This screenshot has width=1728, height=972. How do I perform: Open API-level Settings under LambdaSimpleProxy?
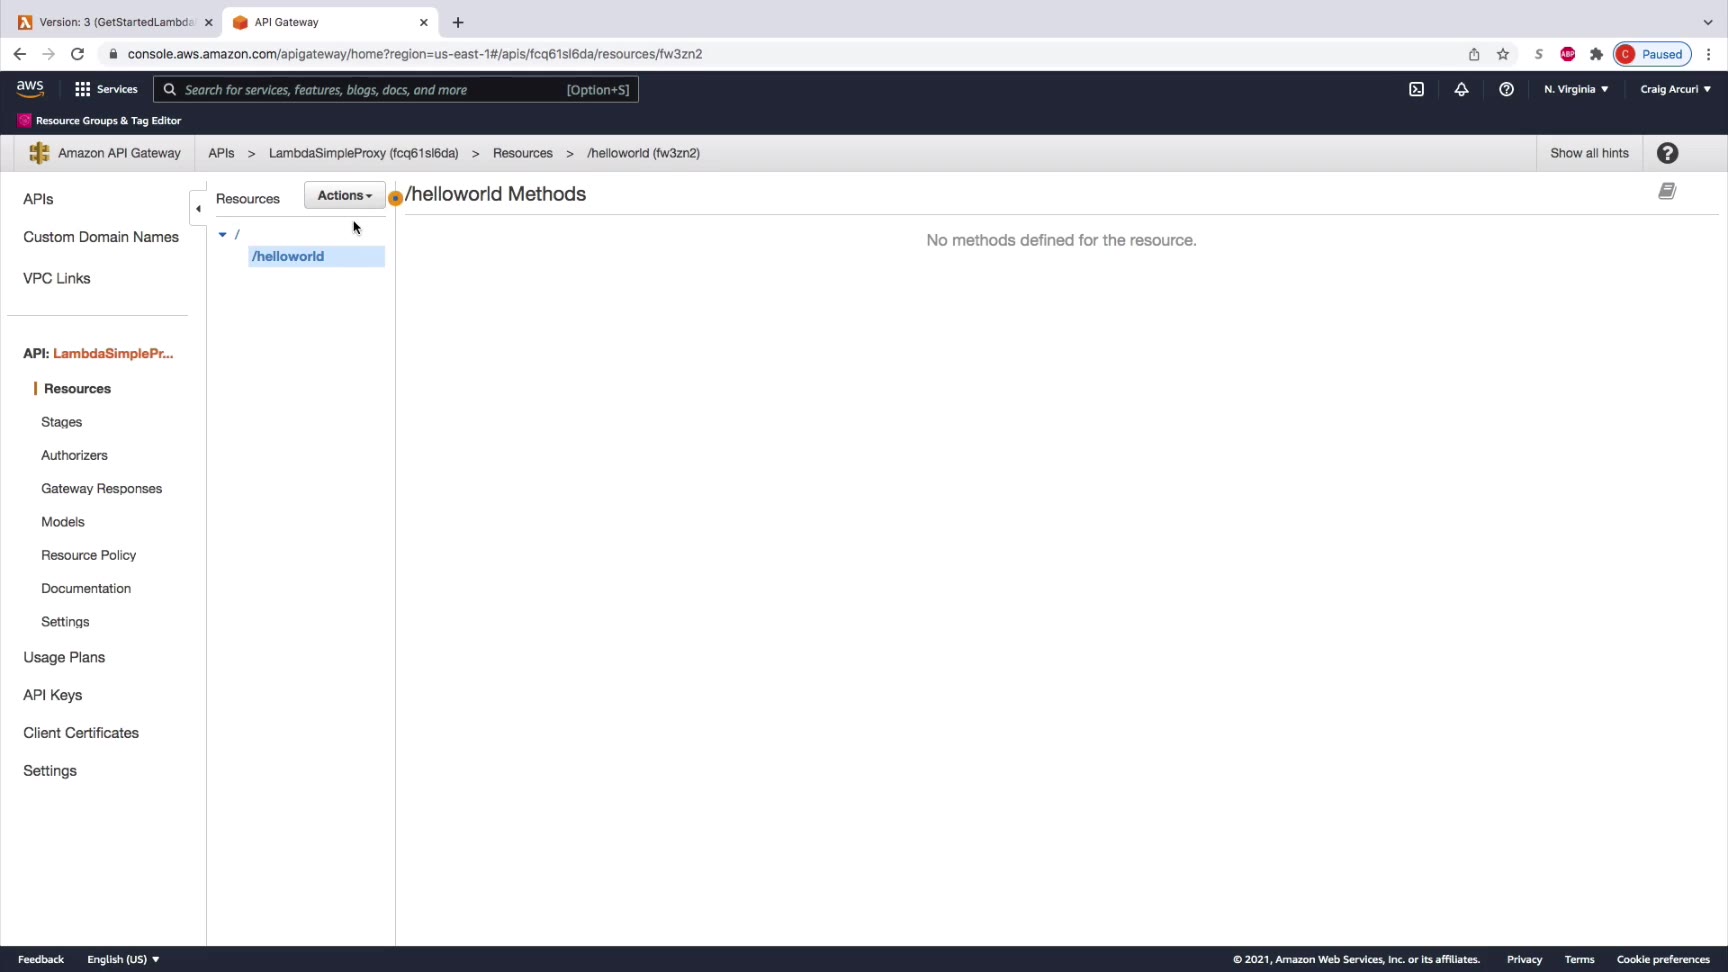(65, 622)
